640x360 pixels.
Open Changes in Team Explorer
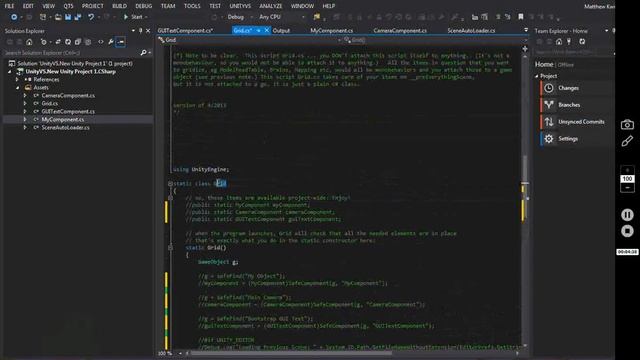click(568, 88)
